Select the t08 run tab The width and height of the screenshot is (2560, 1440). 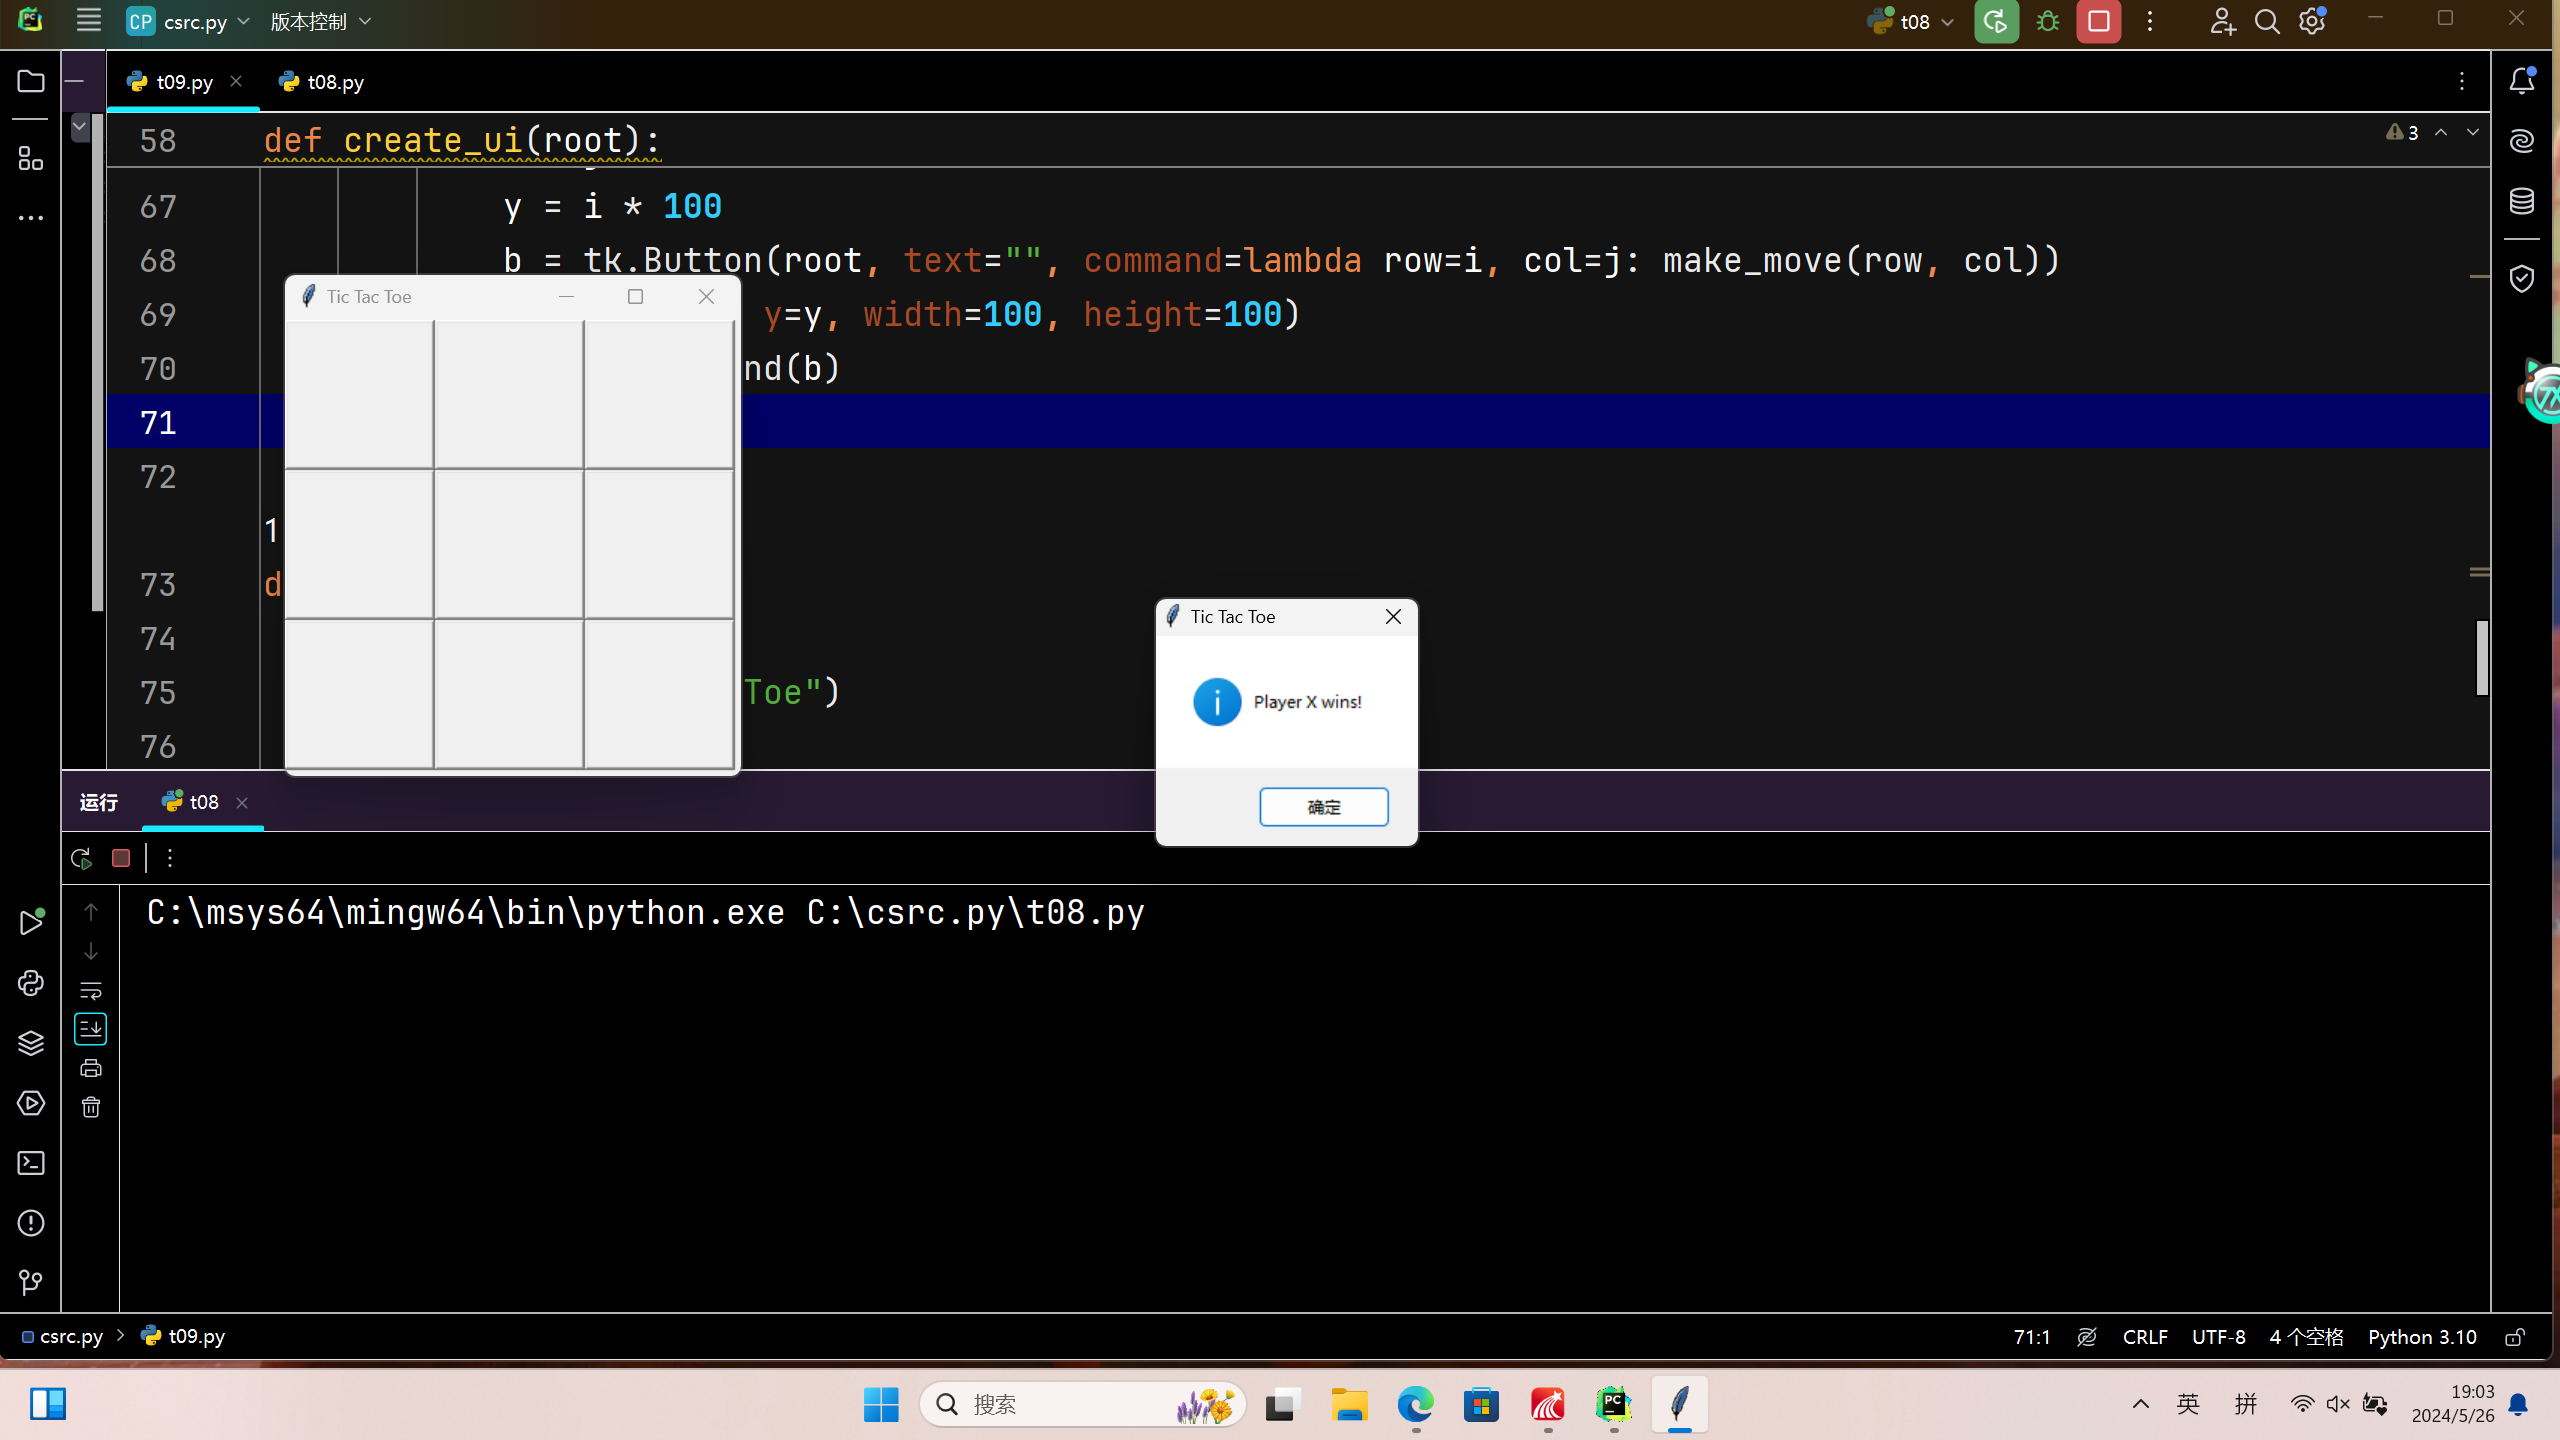point(202,802)
